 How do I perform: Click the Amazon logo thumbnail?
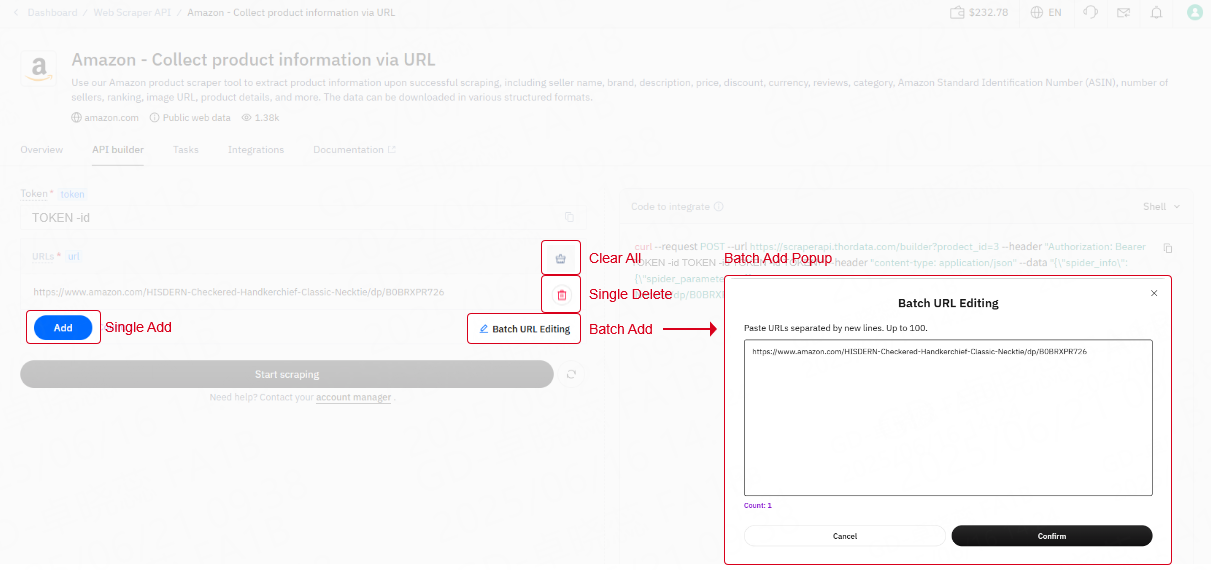[x=38, y=68]
